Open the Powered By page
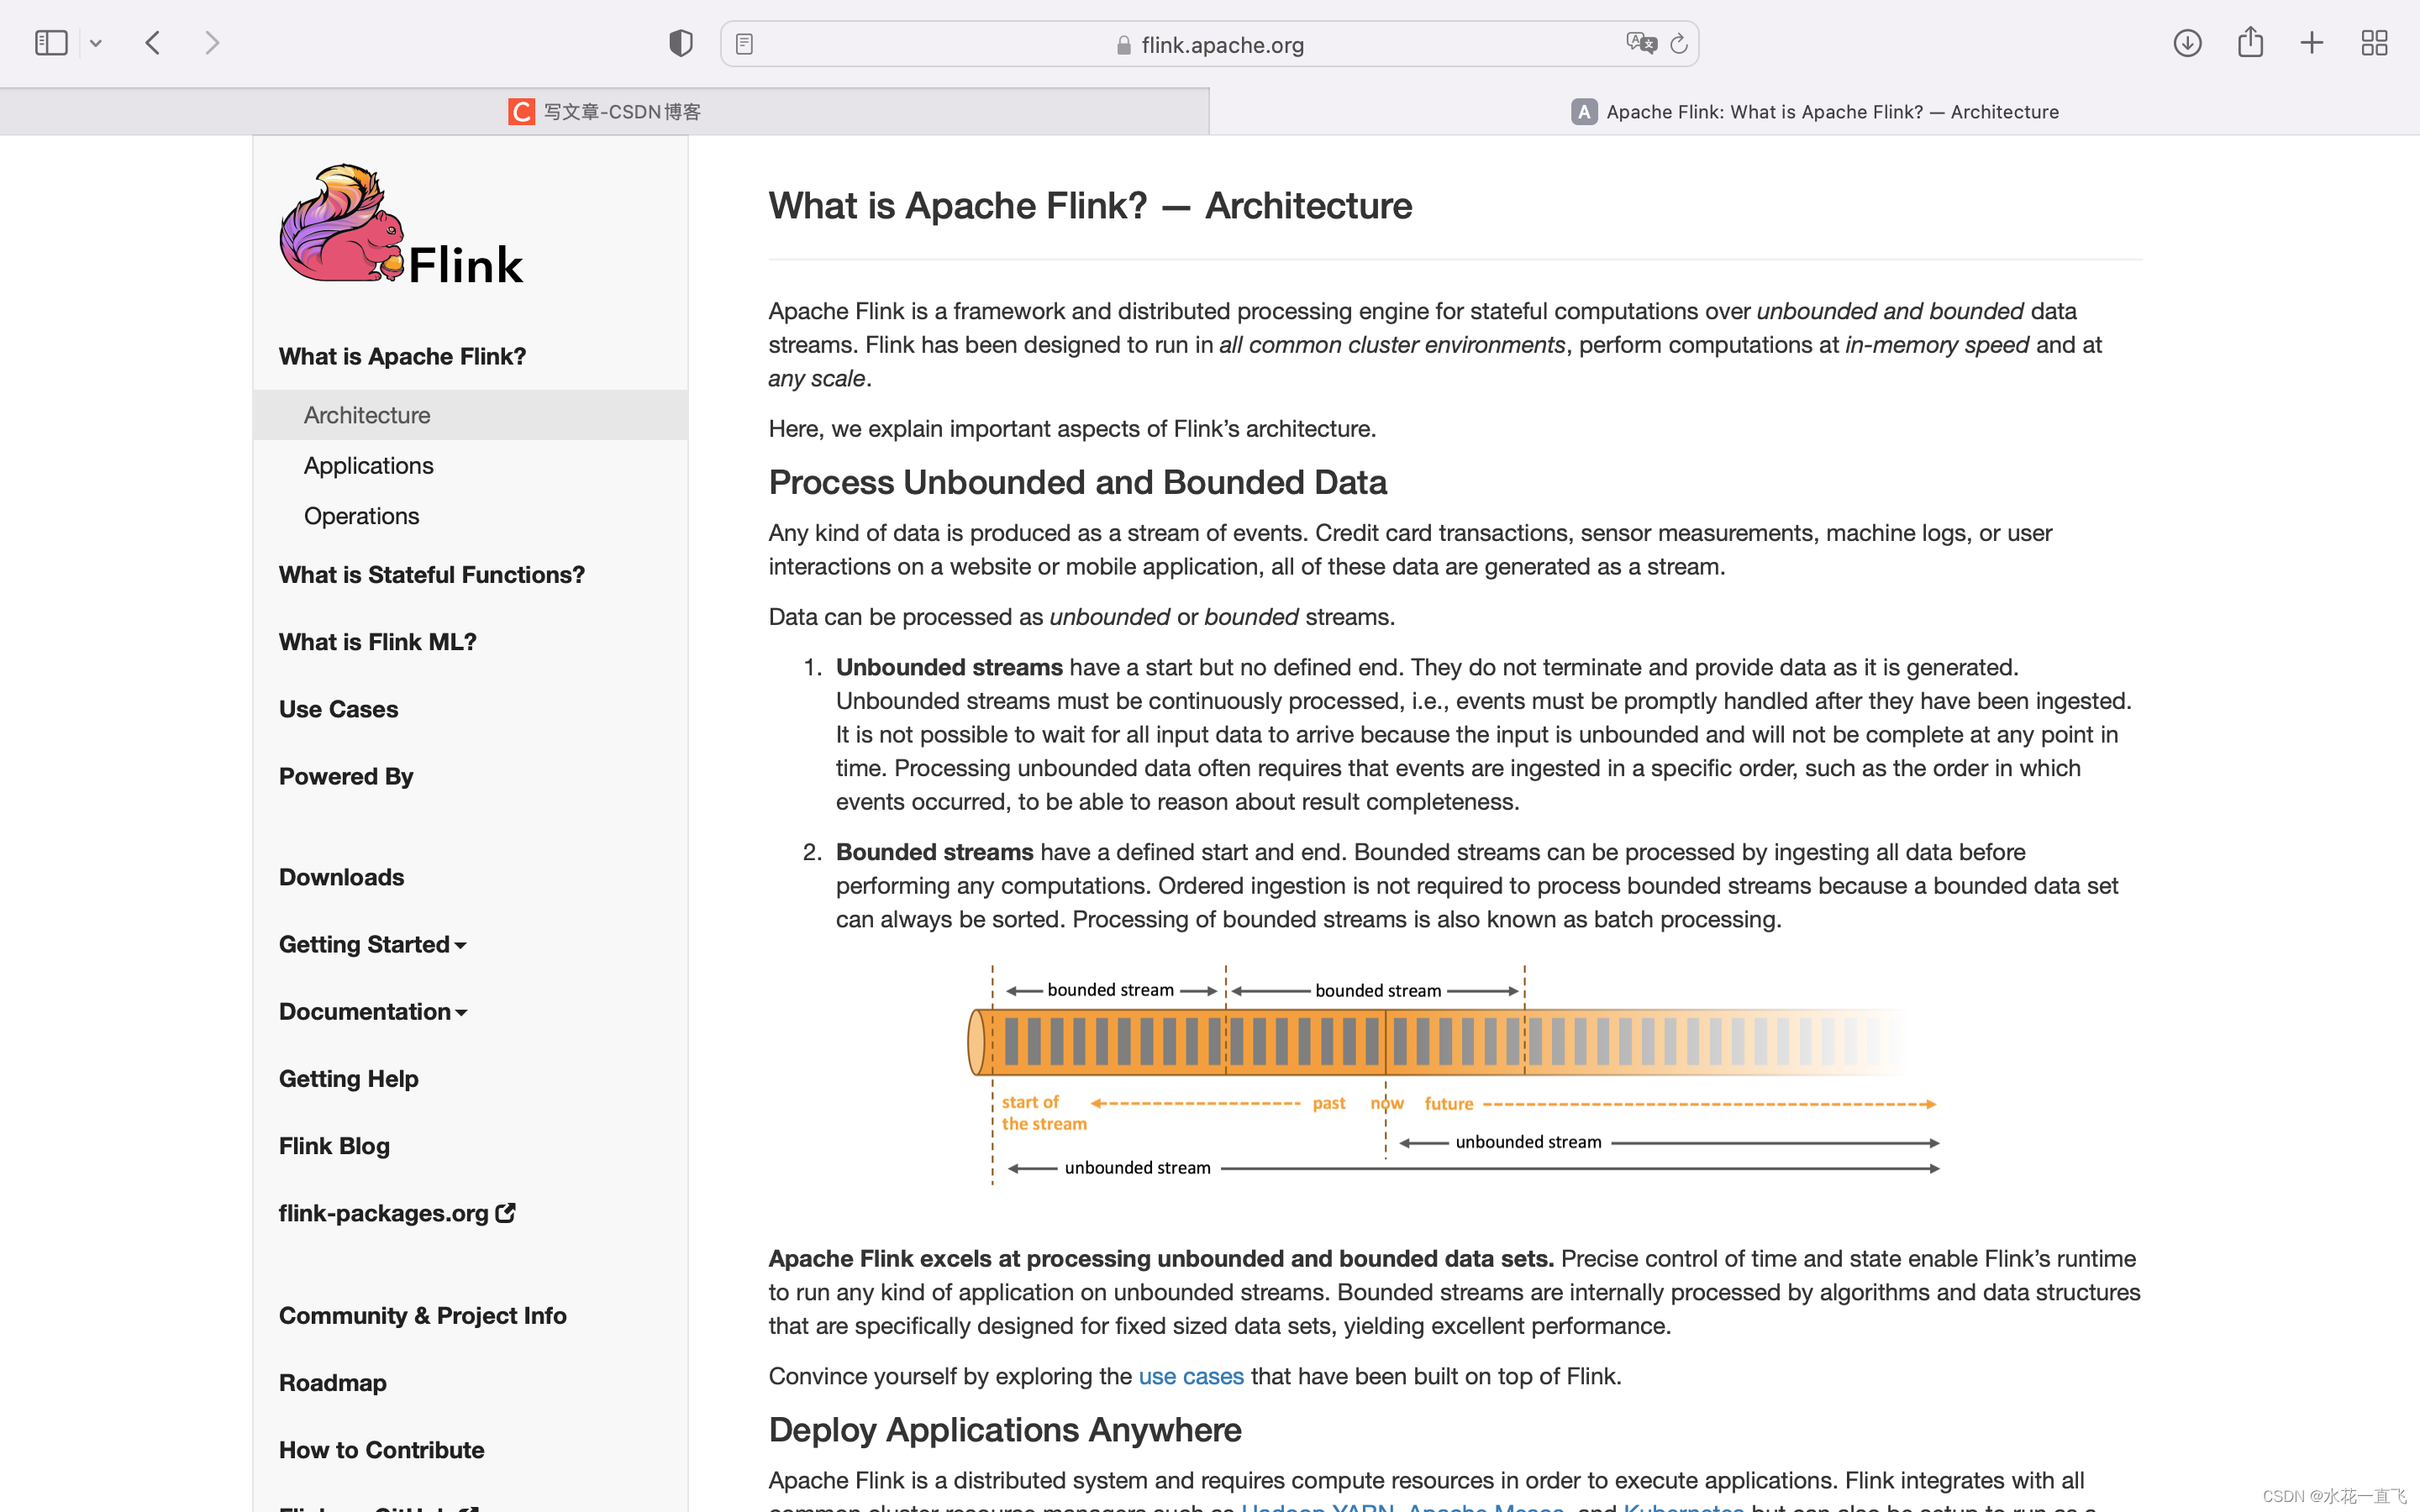This screenshot has width=2420, height=1512. [346, 776]
